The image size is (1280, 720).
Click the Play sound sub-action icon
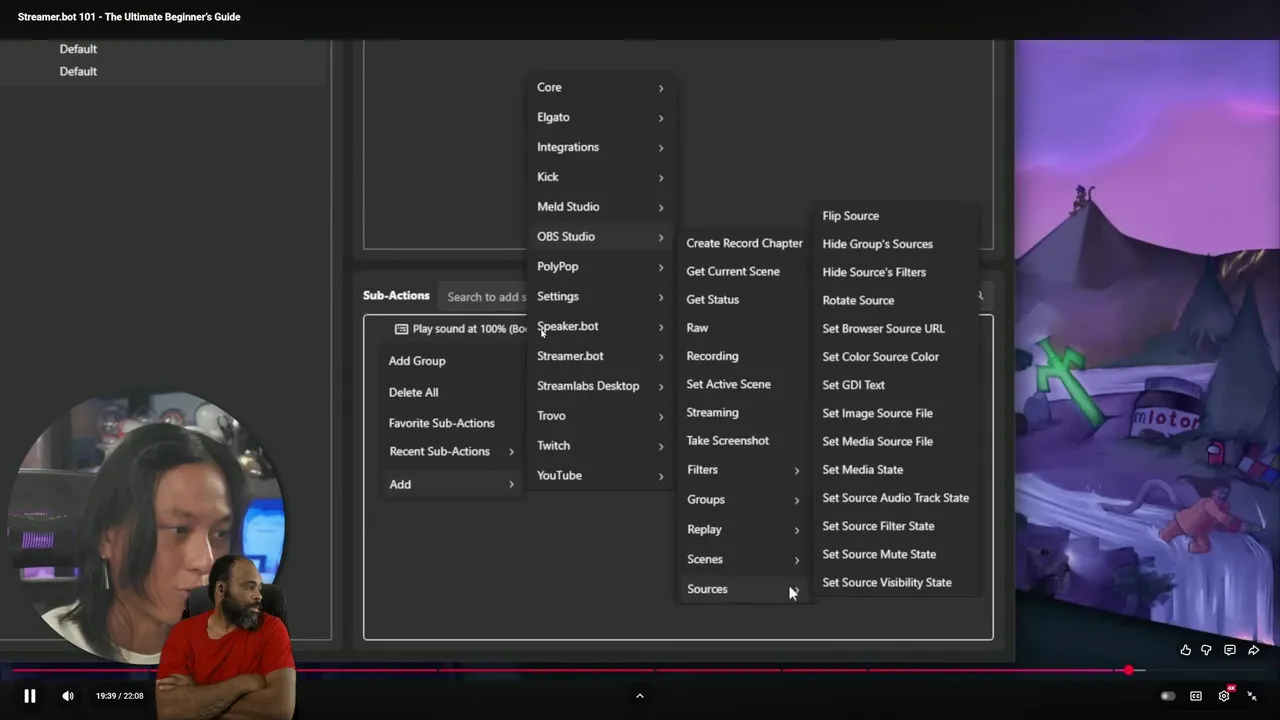[x=401, y=329]
